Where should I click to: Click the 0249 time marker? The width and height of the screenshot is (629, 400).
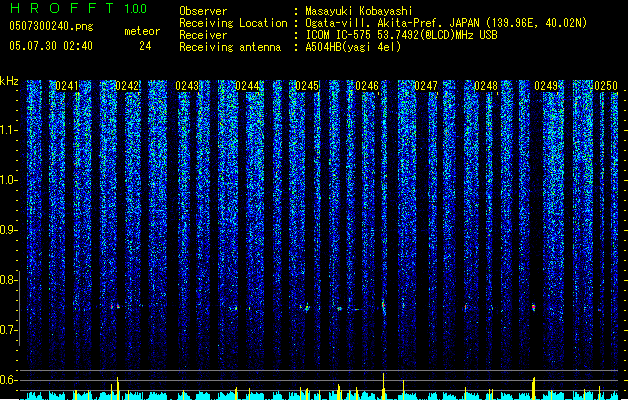546,86
